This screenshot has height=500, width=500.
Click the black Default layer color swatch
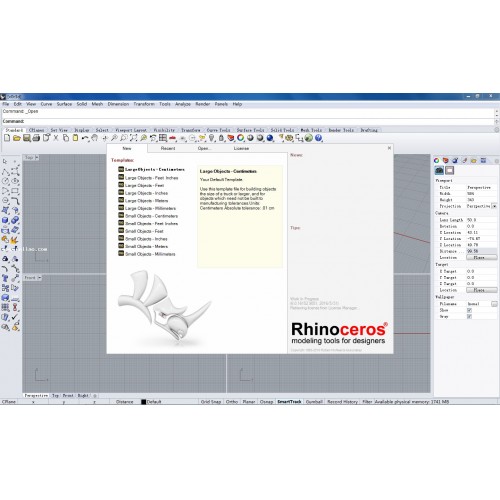(144, 402)
